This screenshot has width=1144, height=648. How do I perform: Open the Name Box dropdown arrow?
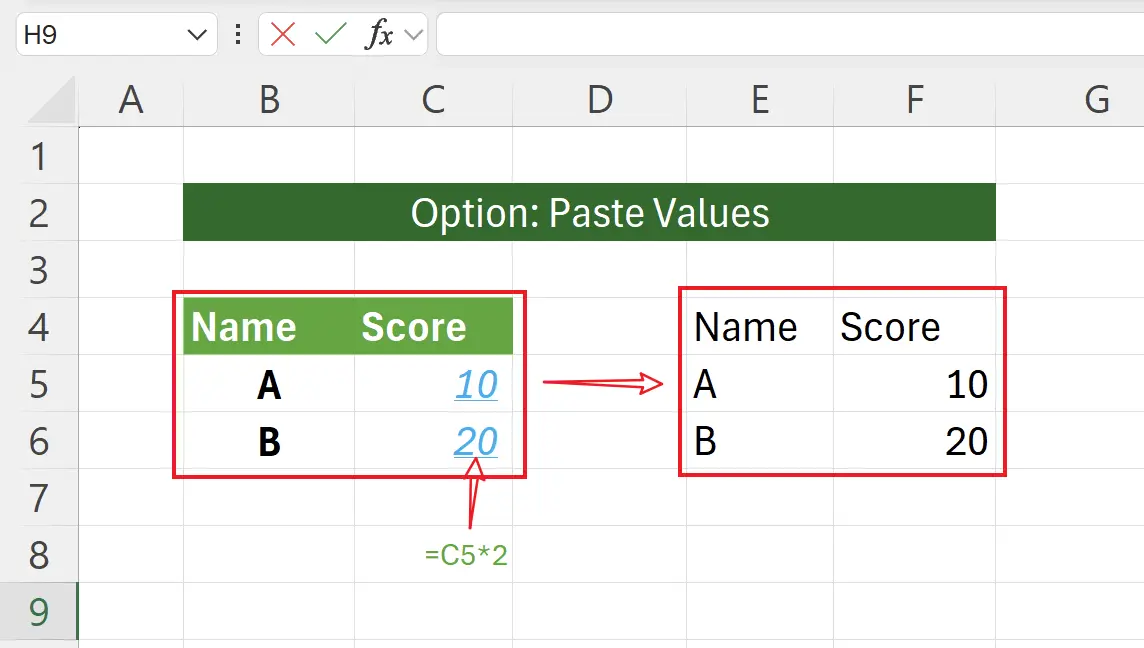point(196,34)
